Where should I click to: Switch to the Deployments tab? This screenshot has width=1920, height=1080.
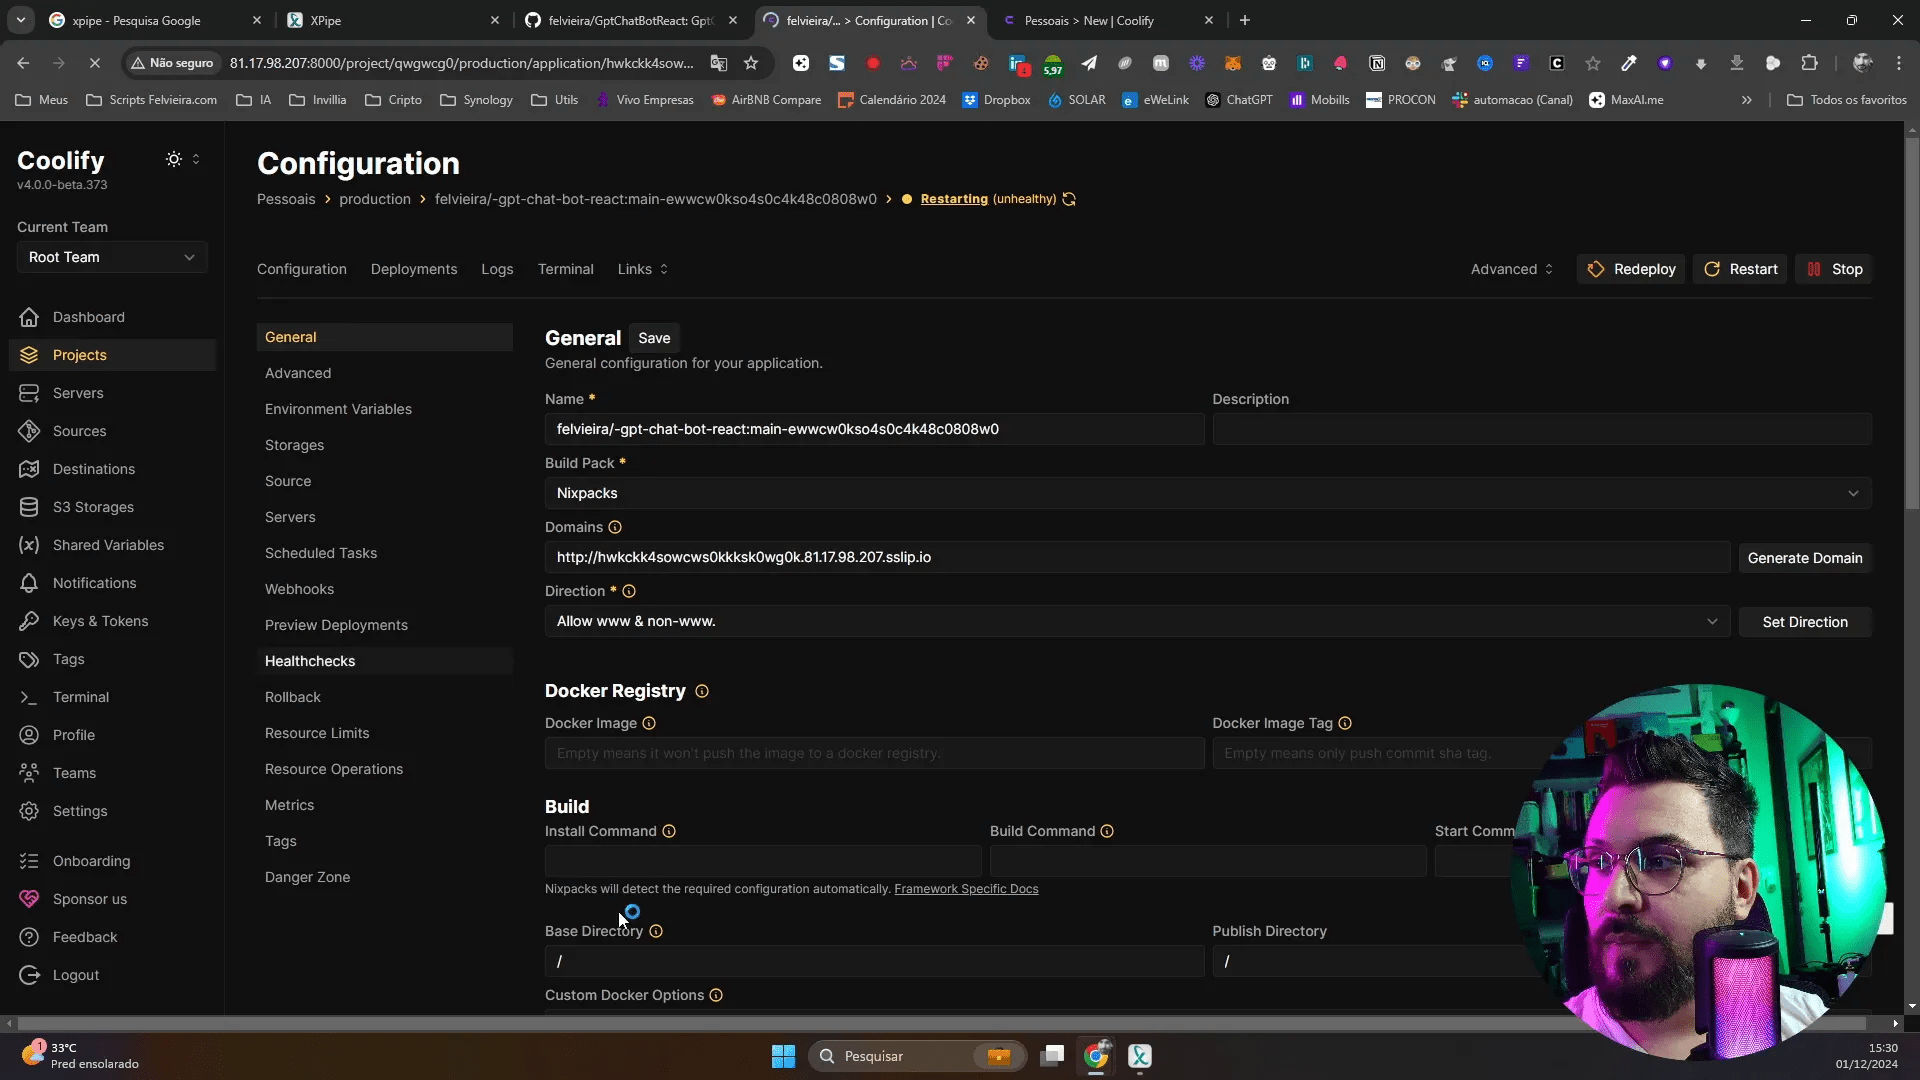point(414,269)
